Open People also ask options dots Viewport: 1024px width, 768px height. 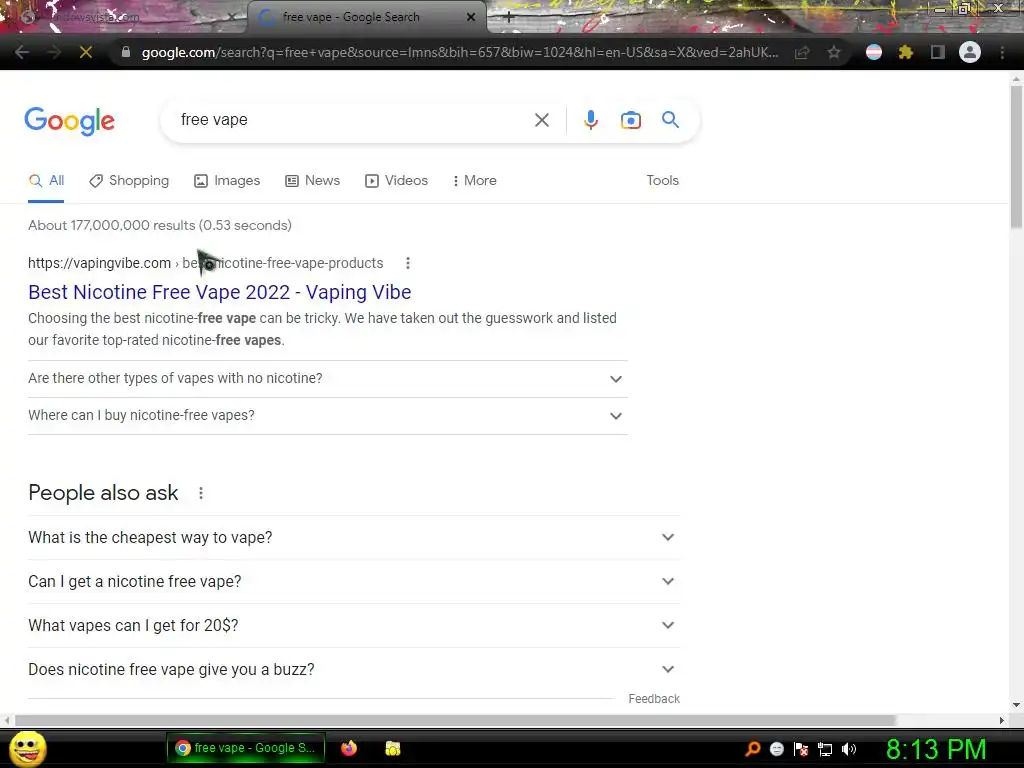click(x=201, y=493)
